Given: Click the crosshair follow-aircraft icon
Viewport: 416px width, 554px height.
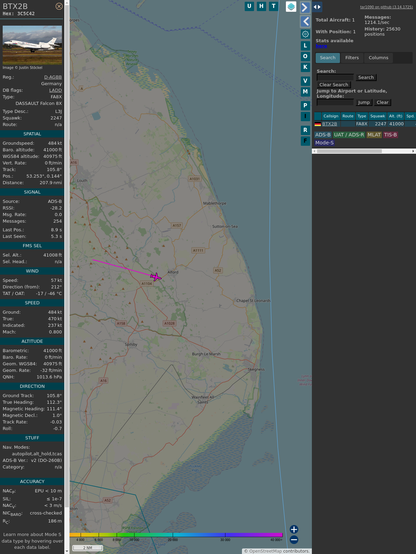Looking at the screenshot, I should coord(305,34).
